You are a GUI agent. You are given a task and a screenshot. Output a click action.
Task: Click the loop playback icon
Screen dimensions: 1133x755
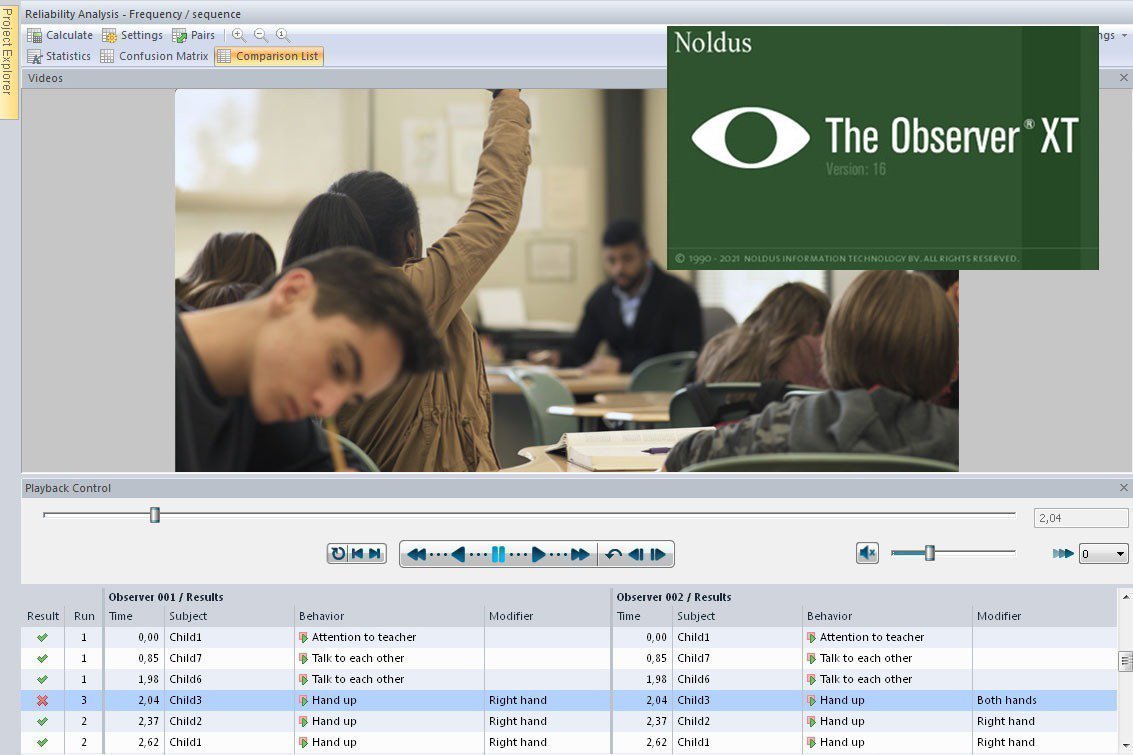338,554
